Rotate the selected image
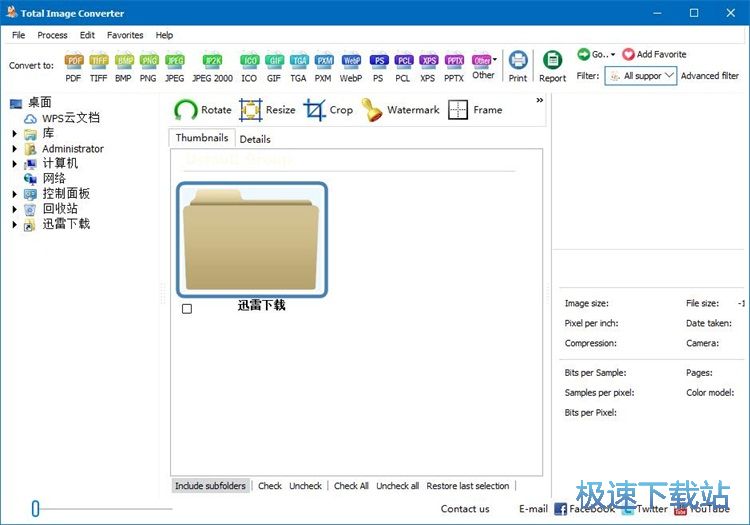Image resolution: width=750 pixels, height=525 pixels. click(x=203, y=110)
